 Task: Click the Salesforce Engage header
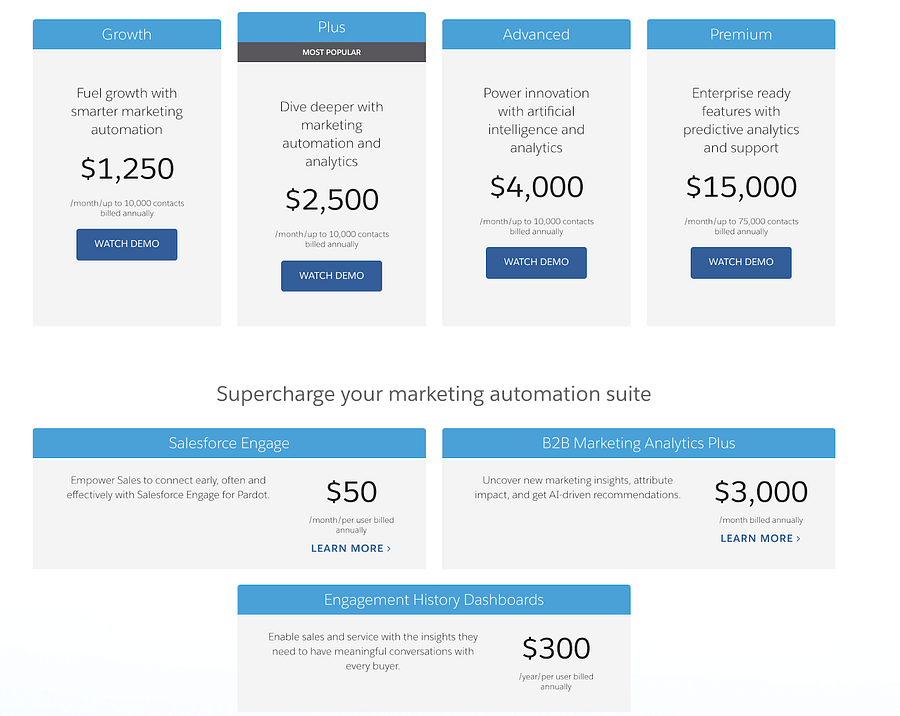point(229,443)
